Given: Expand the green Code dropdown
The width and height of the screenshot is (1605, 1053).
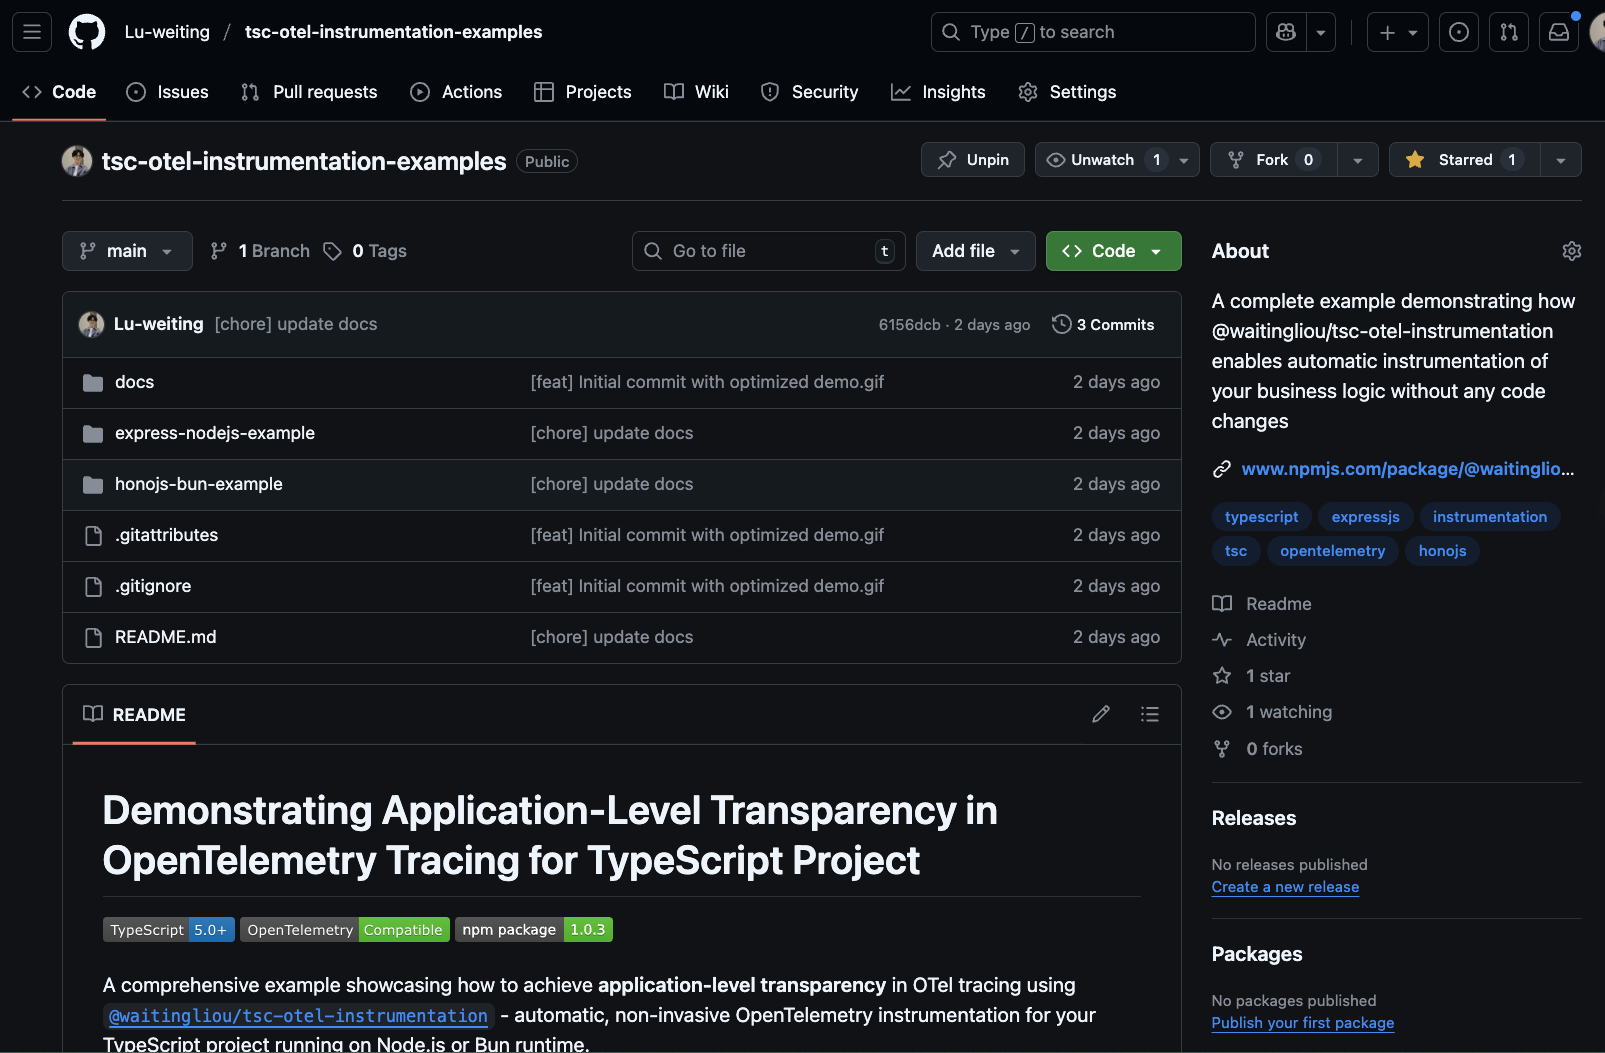Looking at the screenshot, I should click(1113, 251).
